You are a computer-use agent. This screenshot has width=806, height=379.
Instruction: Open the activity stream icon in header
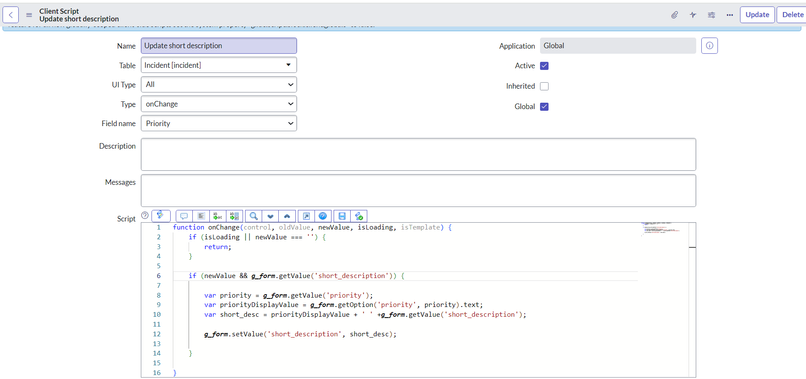pos(693,15)
